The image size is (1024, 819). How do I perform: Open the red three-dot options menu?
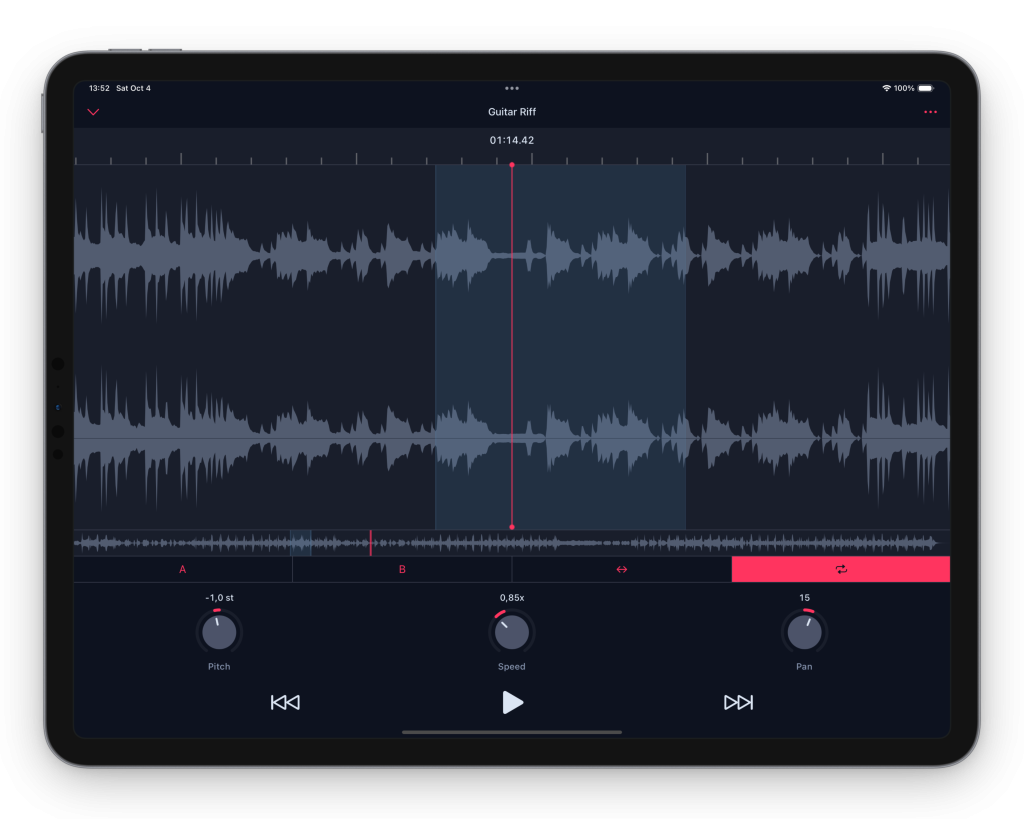[x=930, y=112]
